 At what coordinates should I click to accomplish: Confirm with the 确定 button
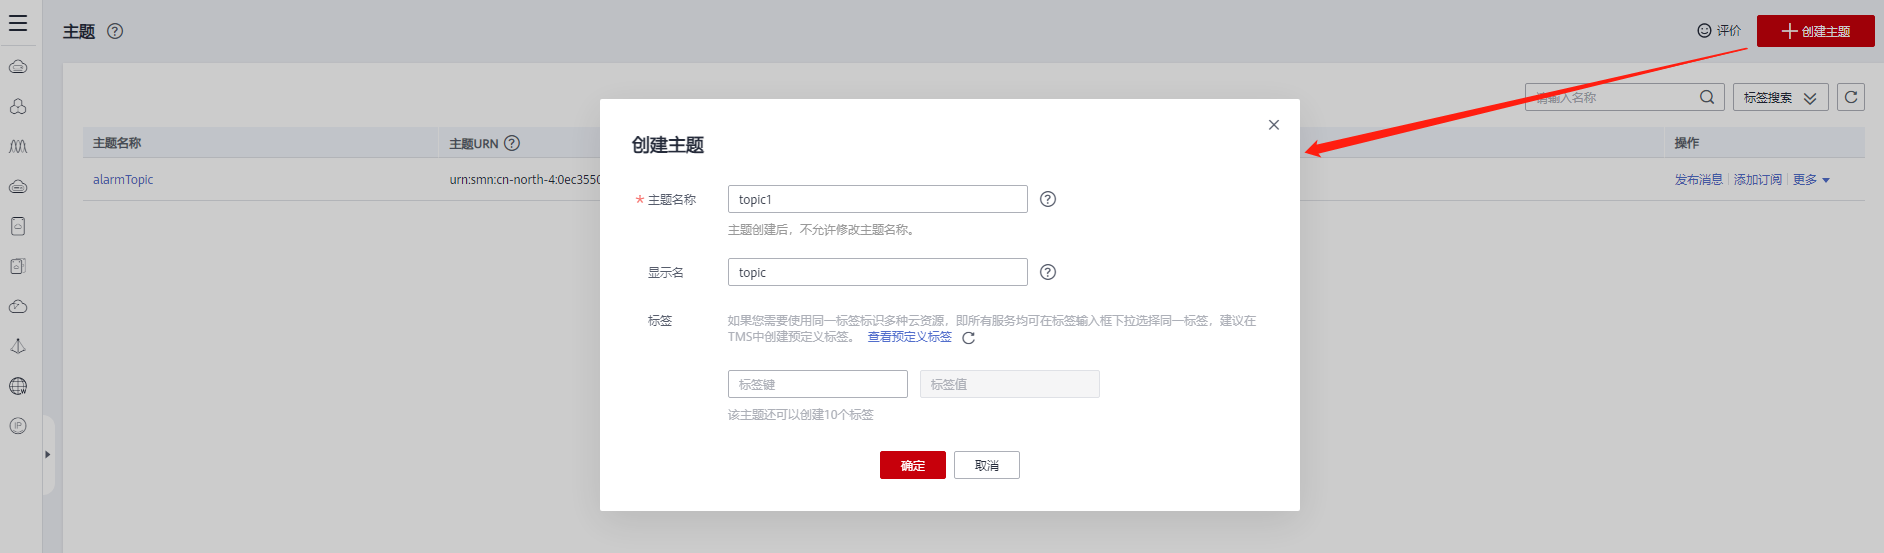pos(912,465)
